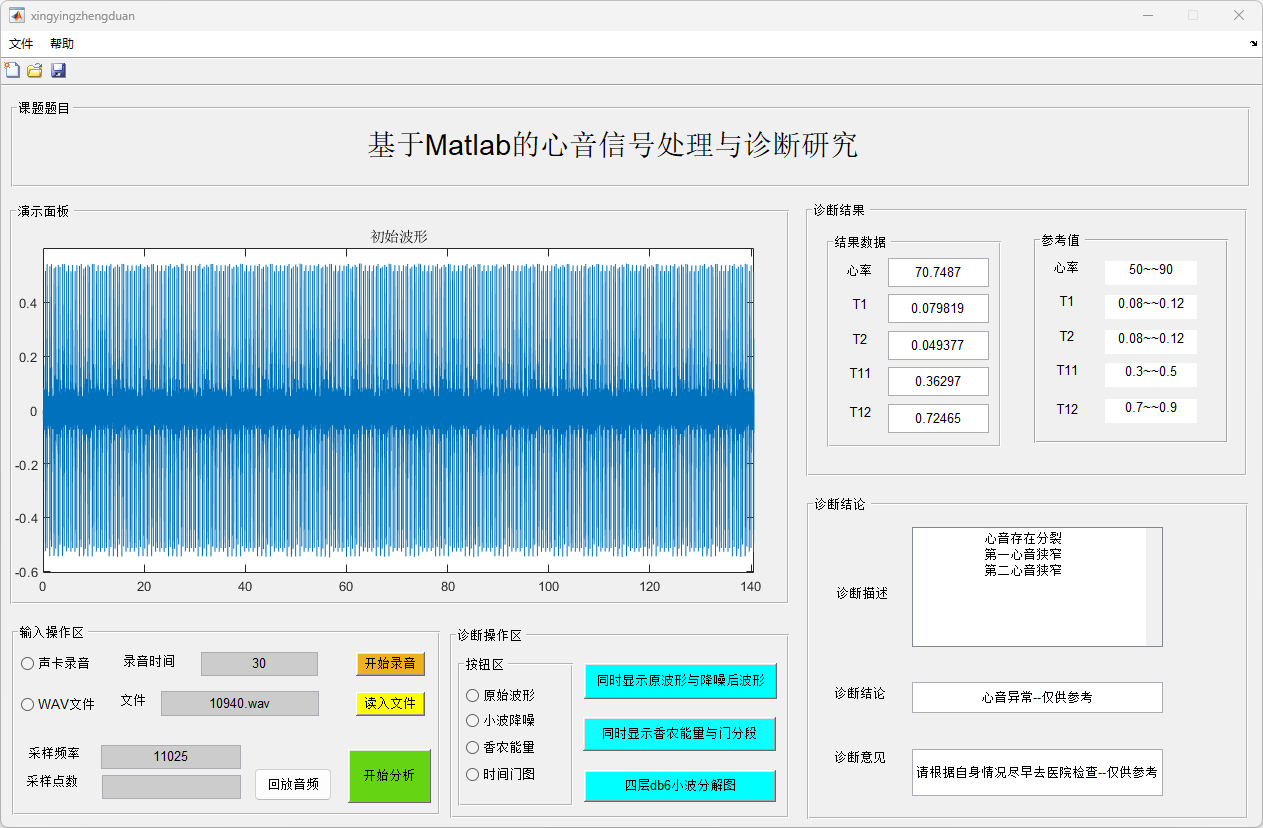This screenshot has height=828, width=1263.
Task: Click the 回放音频 playback button
Action: 293,785
